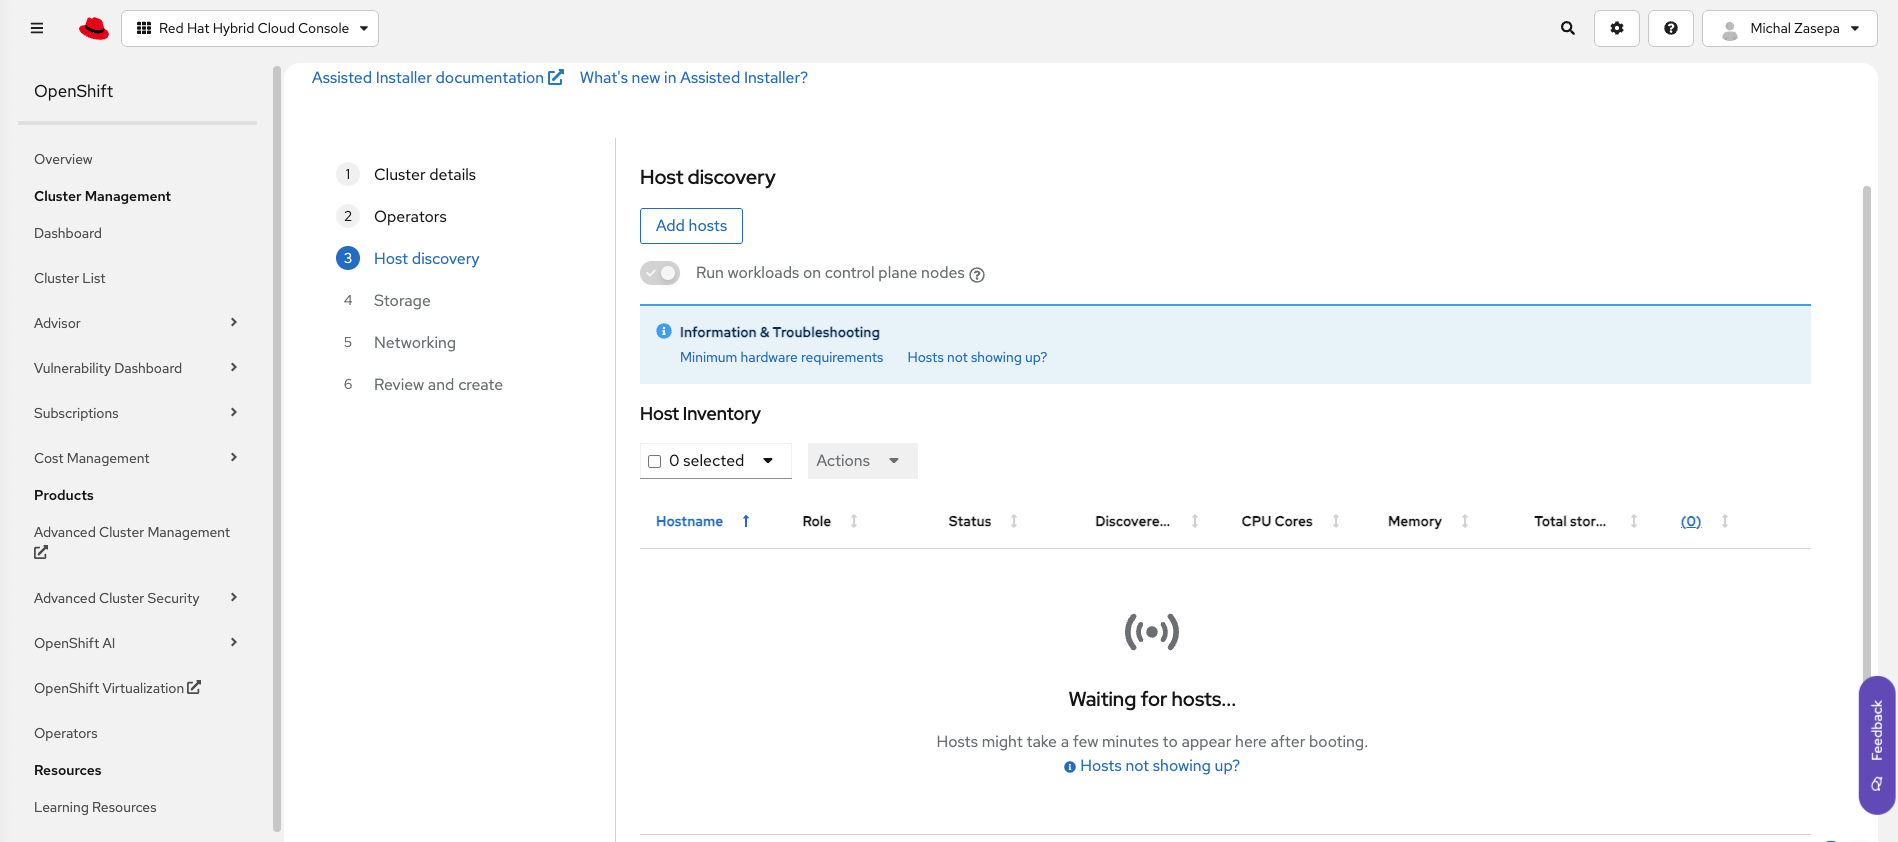This screenshot has height=842, width=1898.
Task: Expand Advisor sidebar section
Action: coord(234,322)
